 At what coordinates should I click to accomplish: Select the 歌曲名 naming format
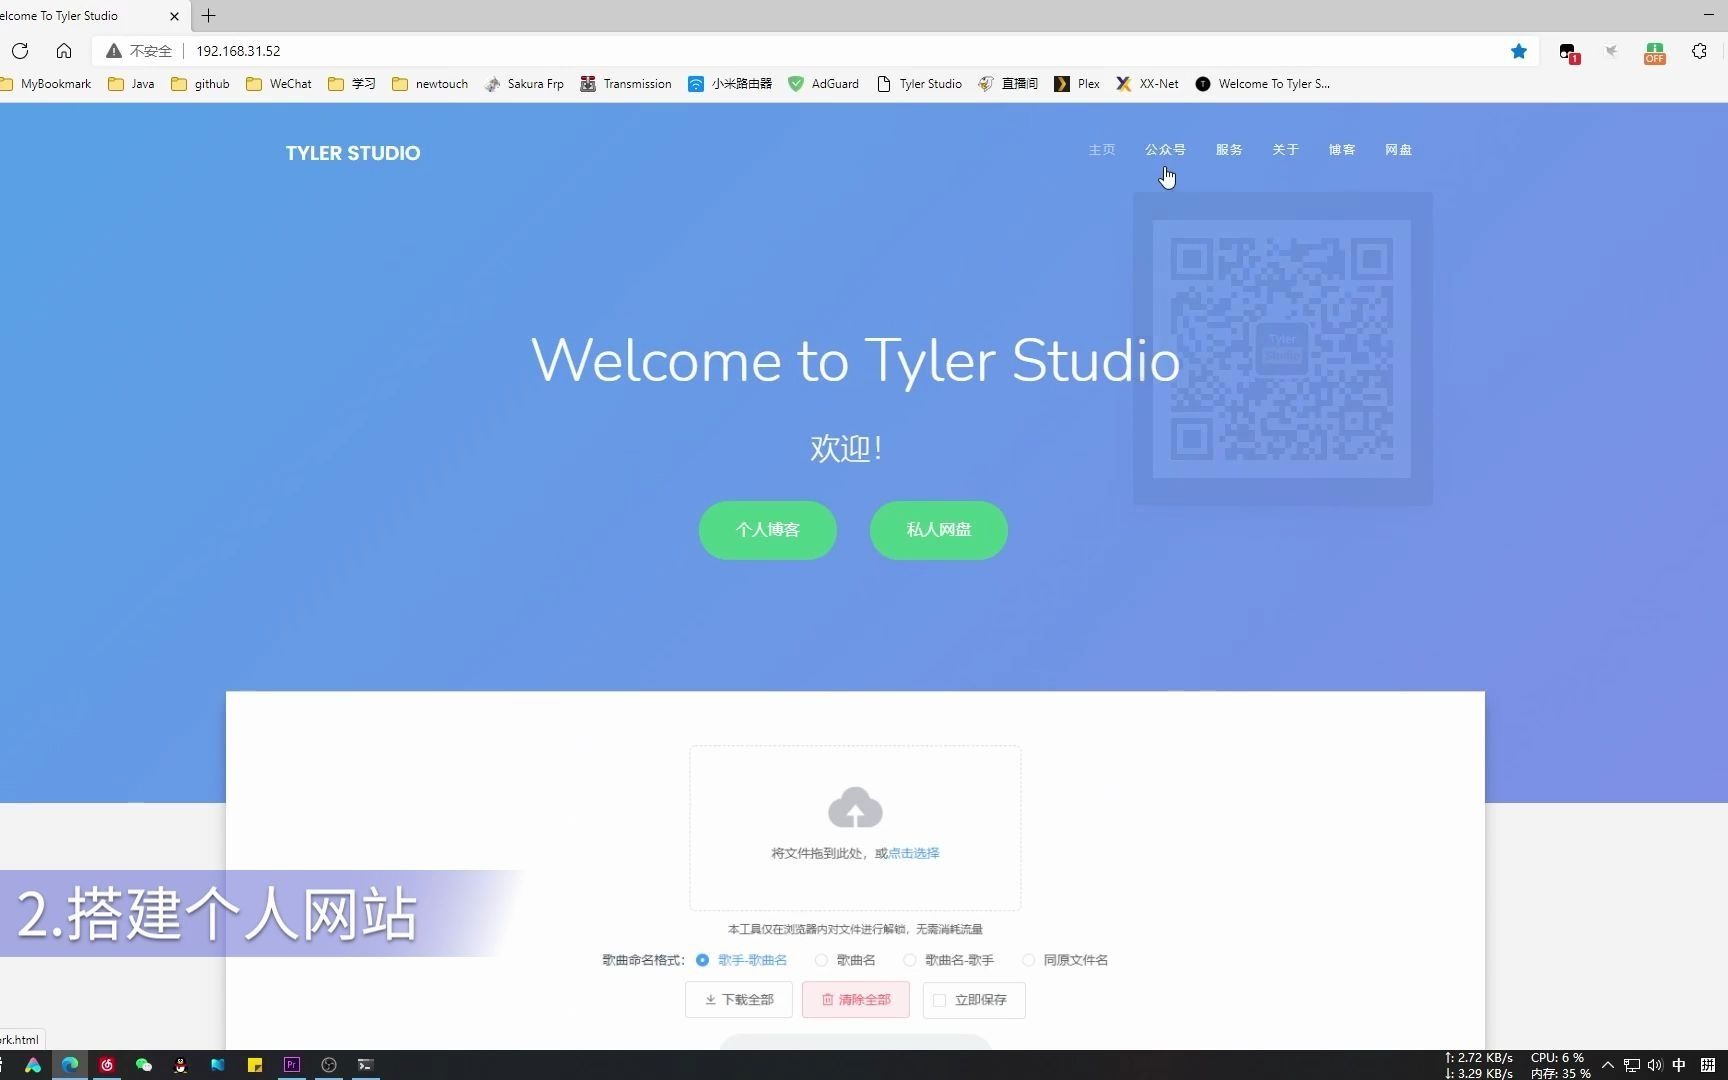point(845,960)
